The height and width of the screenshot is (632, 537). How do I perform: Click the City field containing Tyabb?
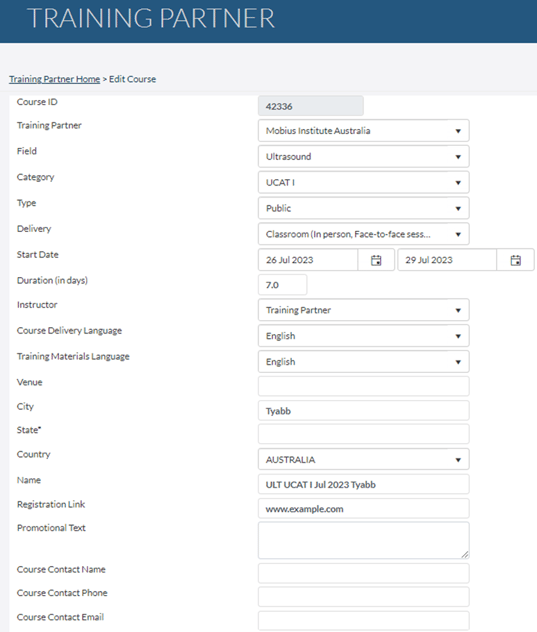pyautogui.click(x=364, y=411)
